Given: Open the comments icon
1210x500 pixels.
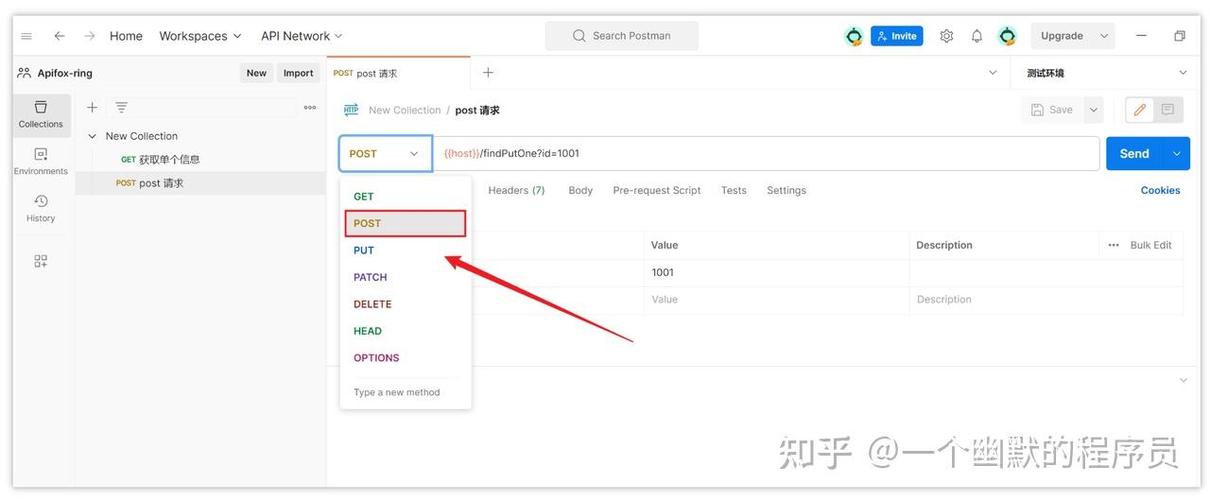Looking at the screenshot, I should (1168, 110).
